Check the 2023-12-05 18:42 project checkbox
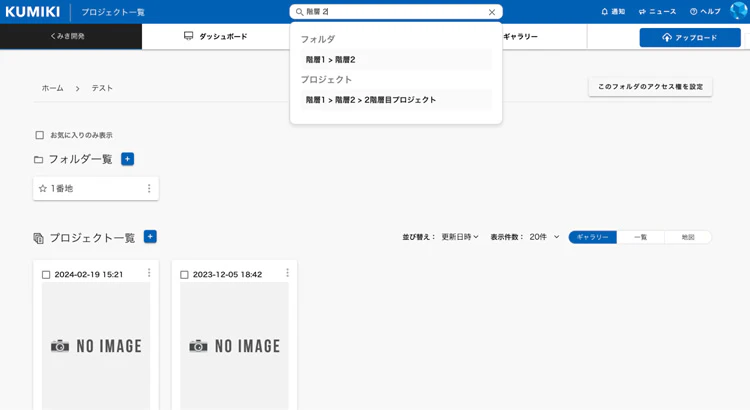 click(x=184, y=275)
